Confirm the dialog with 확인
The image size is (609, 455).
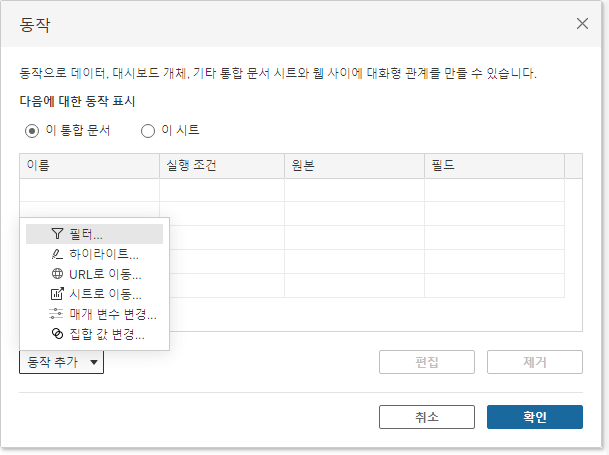(535, 417)
